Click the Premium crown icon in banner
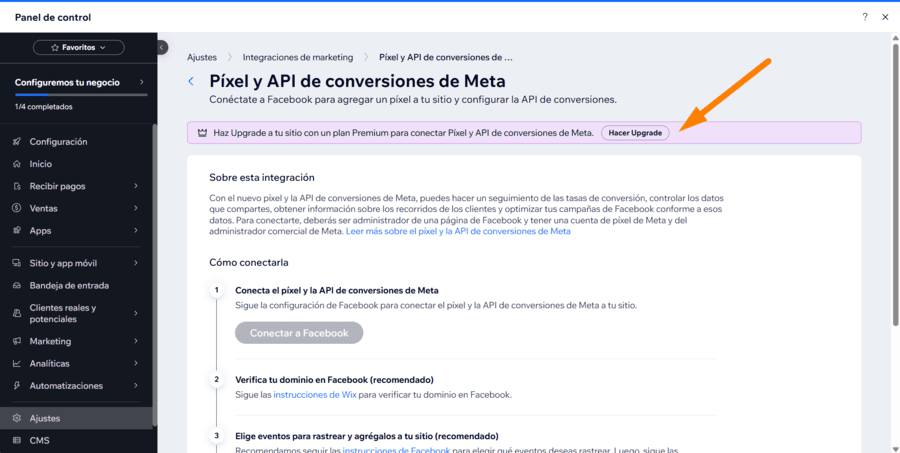The image size is (900, 453). pos(202,133)
